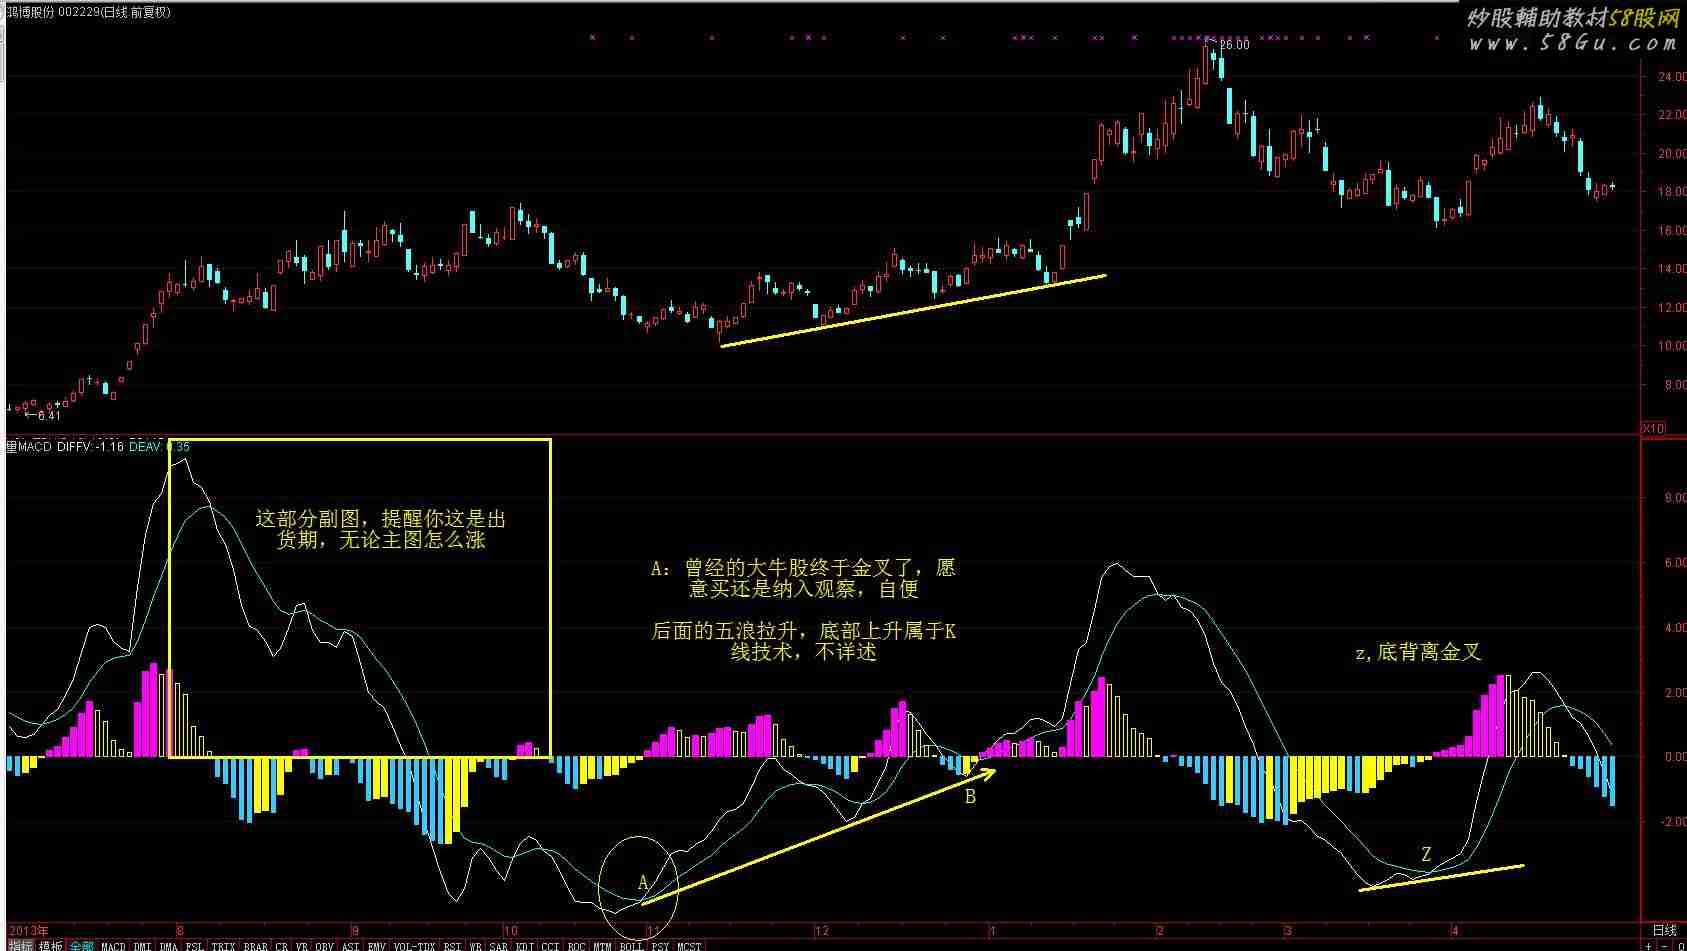Click the Z bottom divergence marker
The image size is (1687, 951).
tap(1426, 855)
